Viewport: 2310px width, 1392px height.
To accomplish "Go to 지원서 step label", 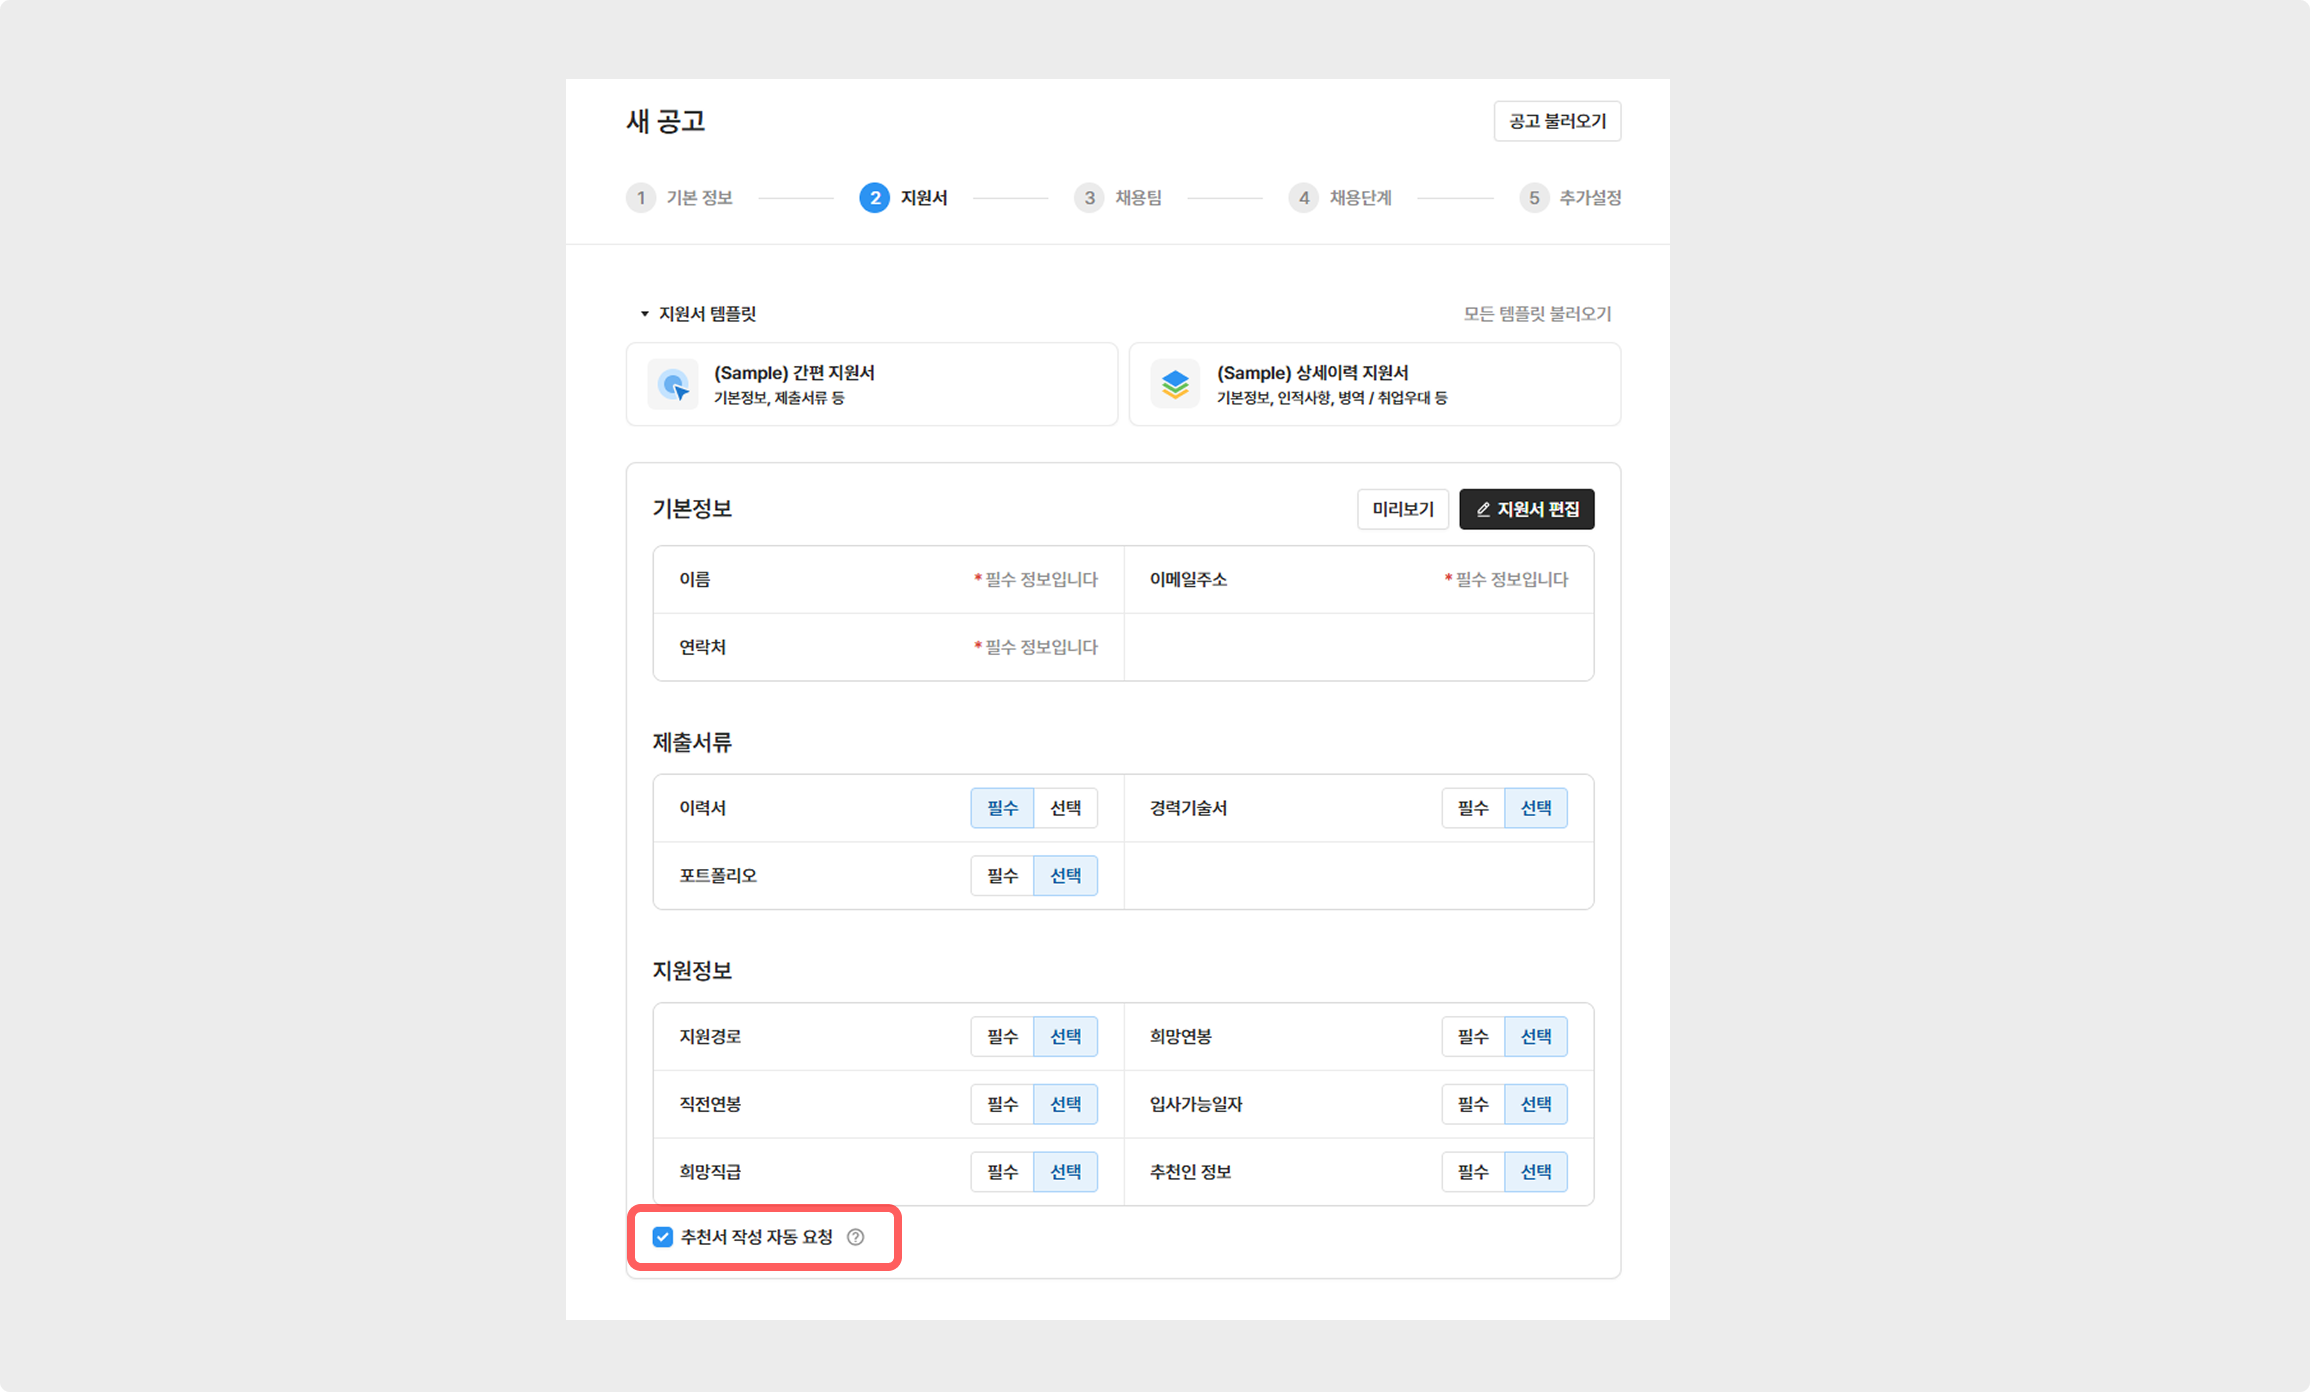I will [x=924, y=198].
